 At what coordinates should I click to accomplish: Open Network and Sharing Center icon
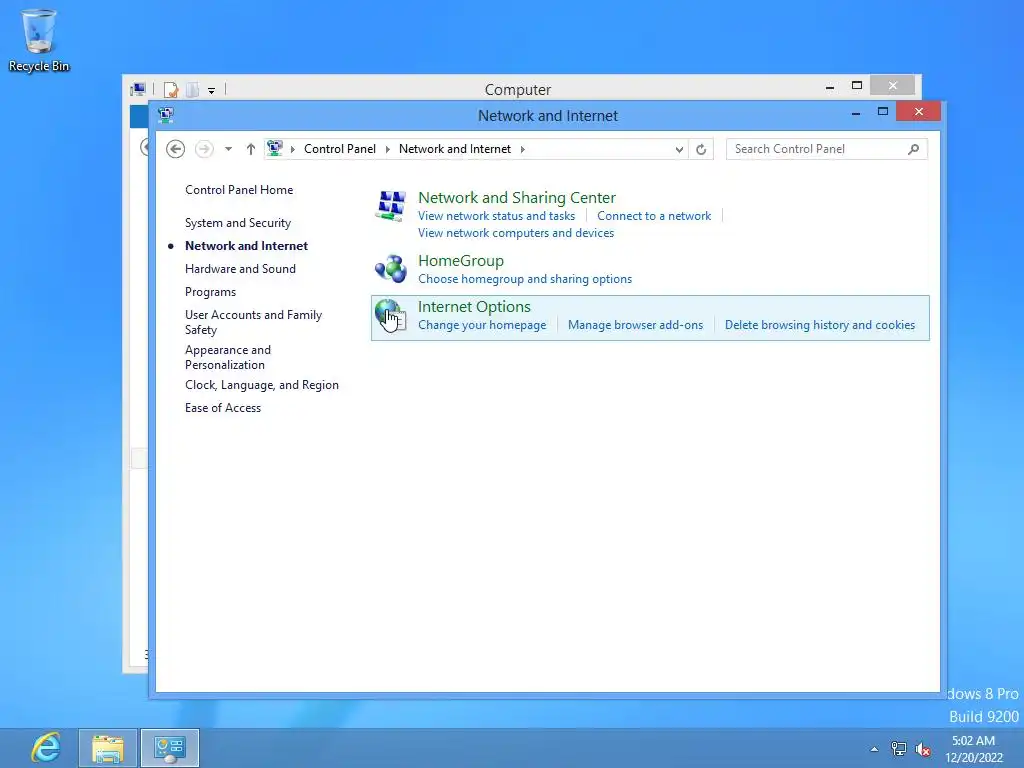pos(391,206)
